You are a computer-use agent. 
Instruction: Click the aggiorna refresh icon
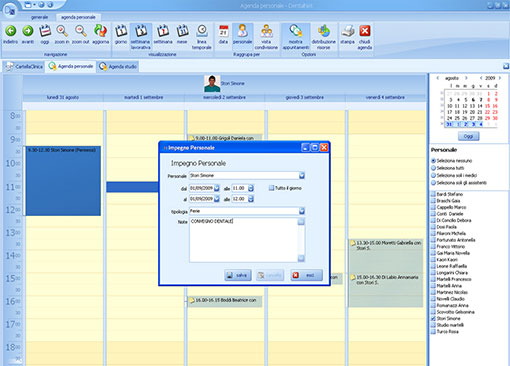(x=100, y=31)
